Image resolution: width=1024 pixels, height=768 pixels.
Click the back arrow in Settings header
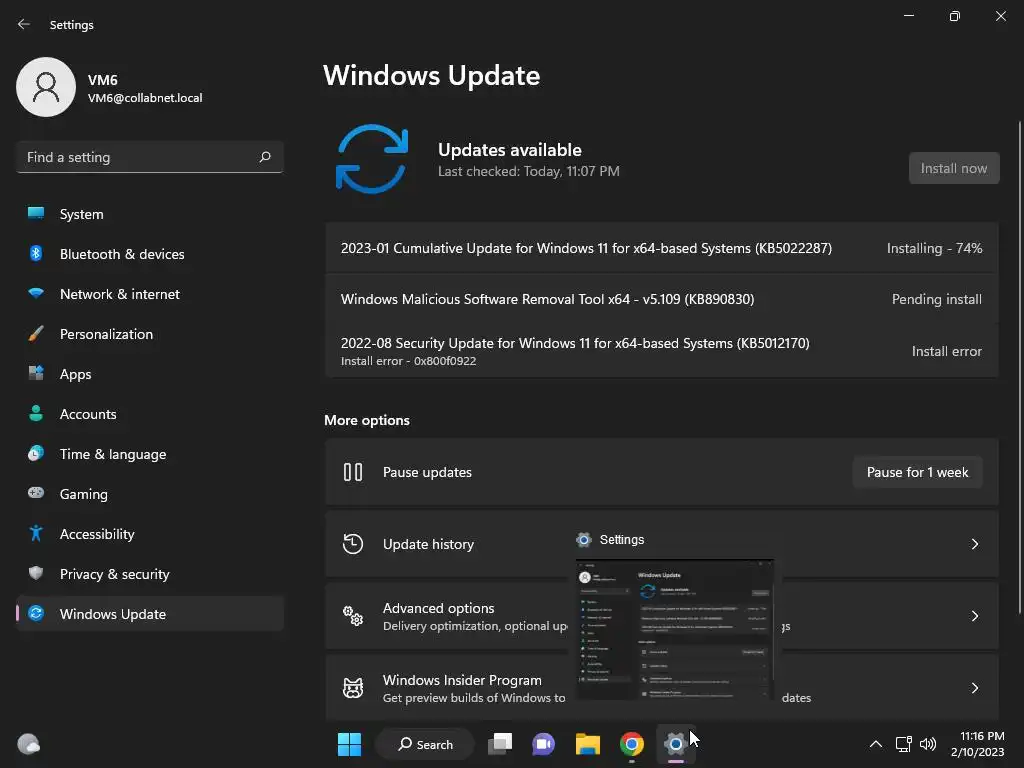24,24
